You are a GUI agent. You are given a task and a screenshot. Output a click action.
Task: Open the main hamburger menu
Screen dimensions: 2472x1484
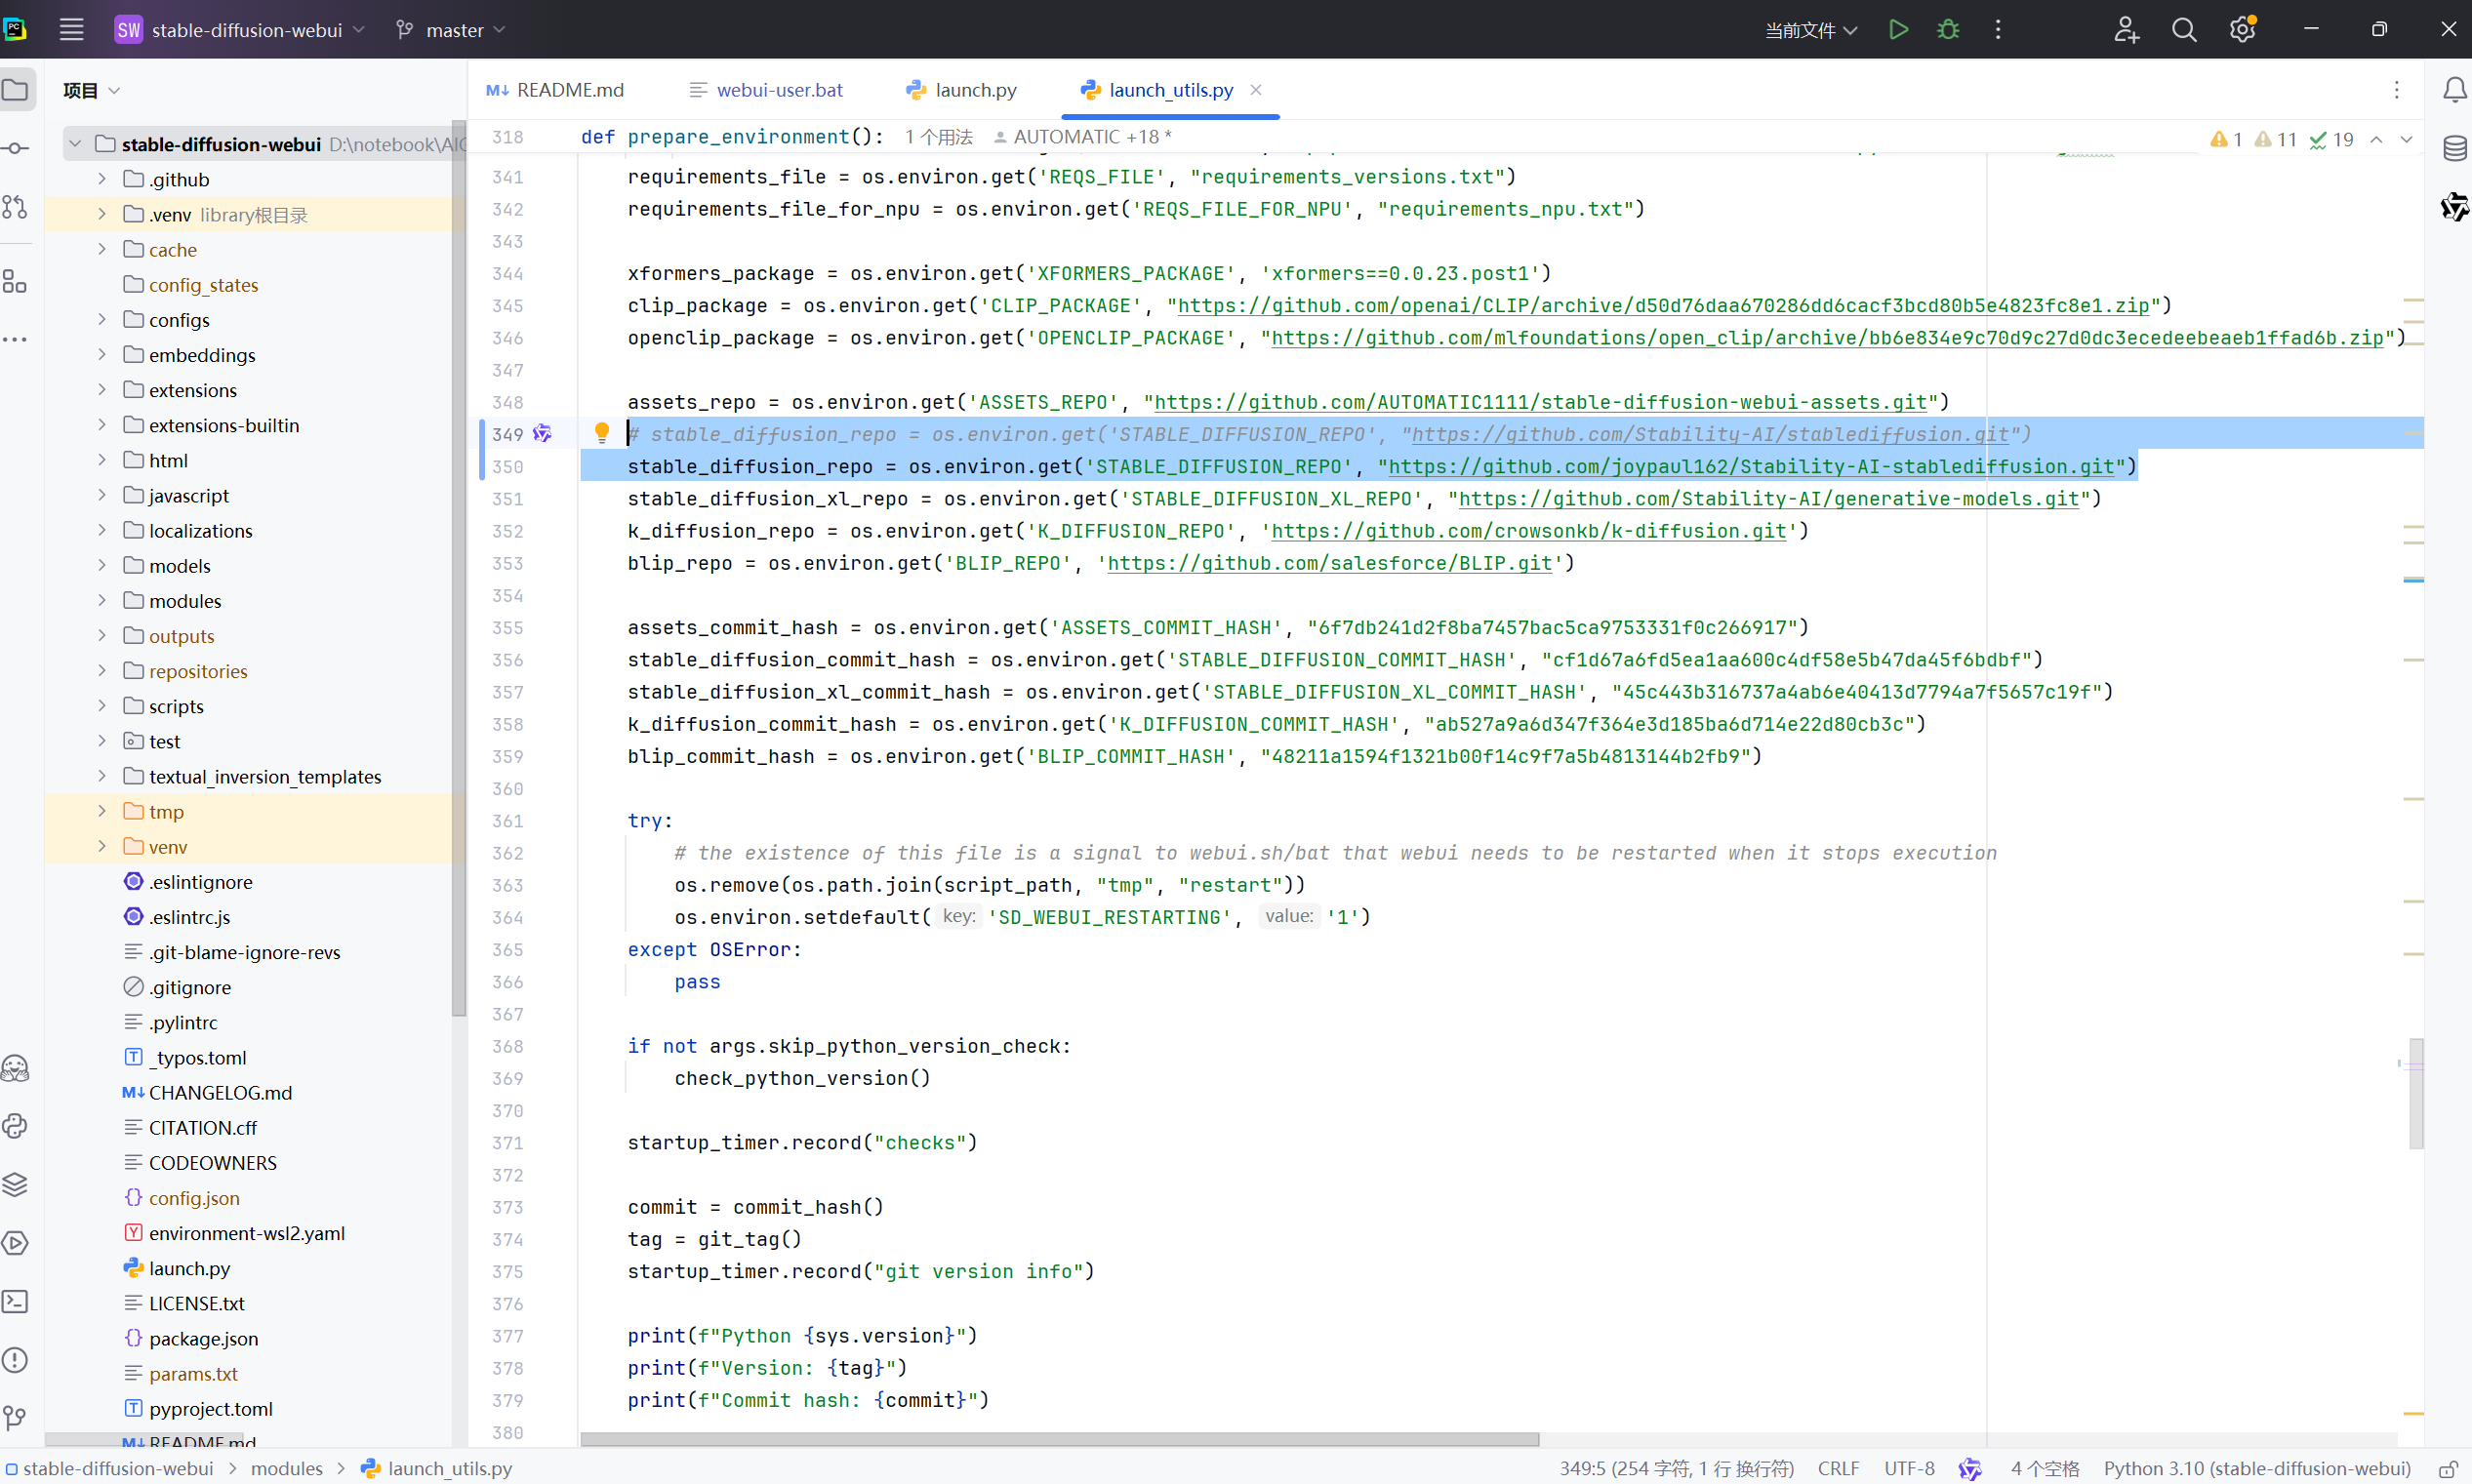click(x=71, y=29)
